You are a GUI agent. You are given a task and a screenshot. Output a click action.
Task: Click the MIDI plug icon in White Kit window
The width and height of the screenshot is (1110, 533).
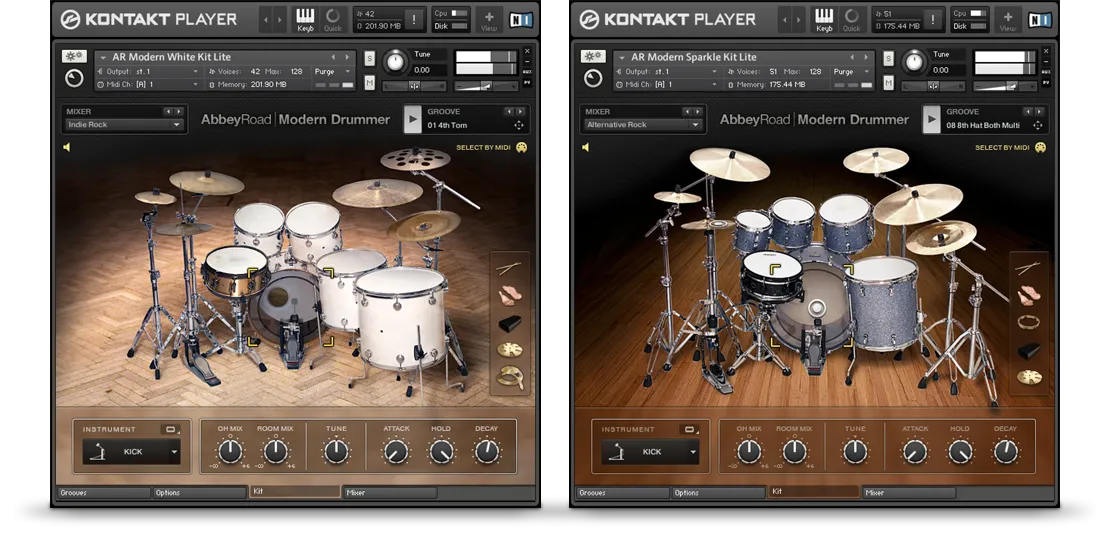[x=522, y=147]
